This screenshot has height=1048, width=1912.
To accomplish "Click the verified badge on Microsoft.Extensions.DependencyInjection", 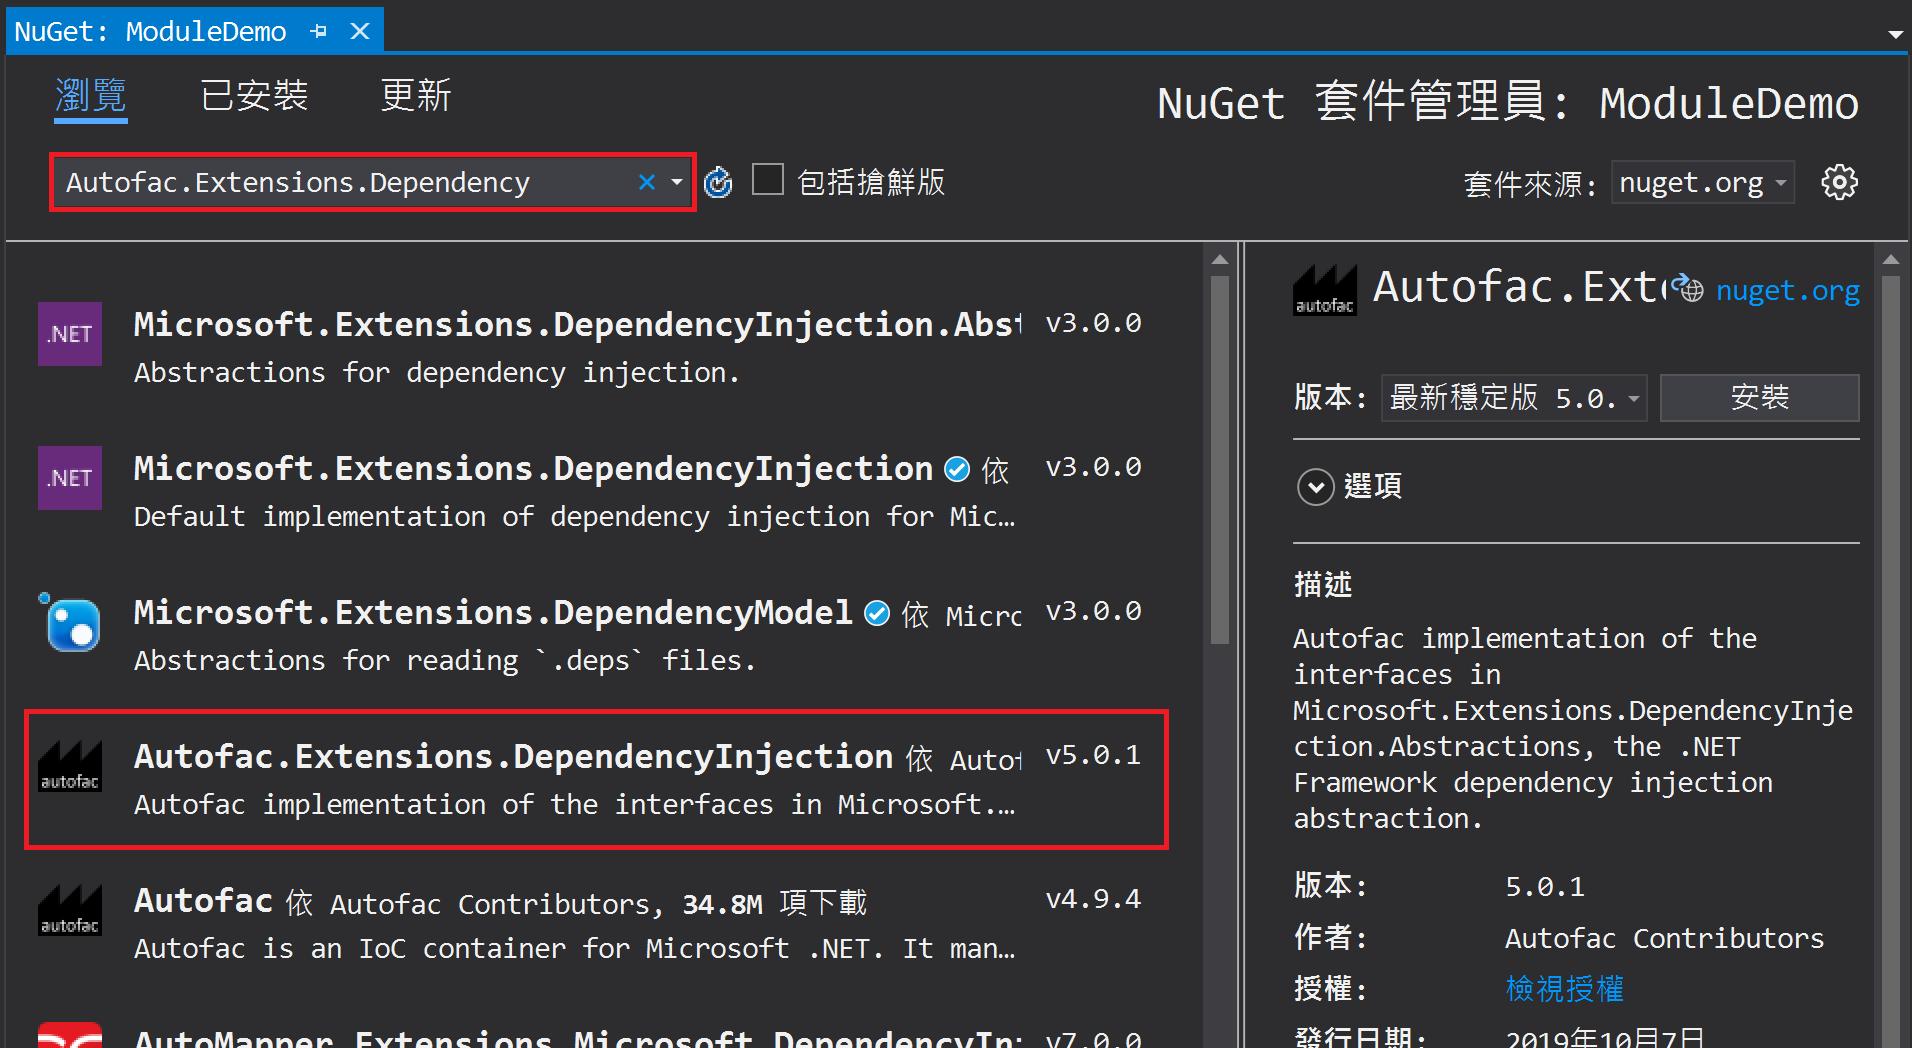I will tap(957, 469).
